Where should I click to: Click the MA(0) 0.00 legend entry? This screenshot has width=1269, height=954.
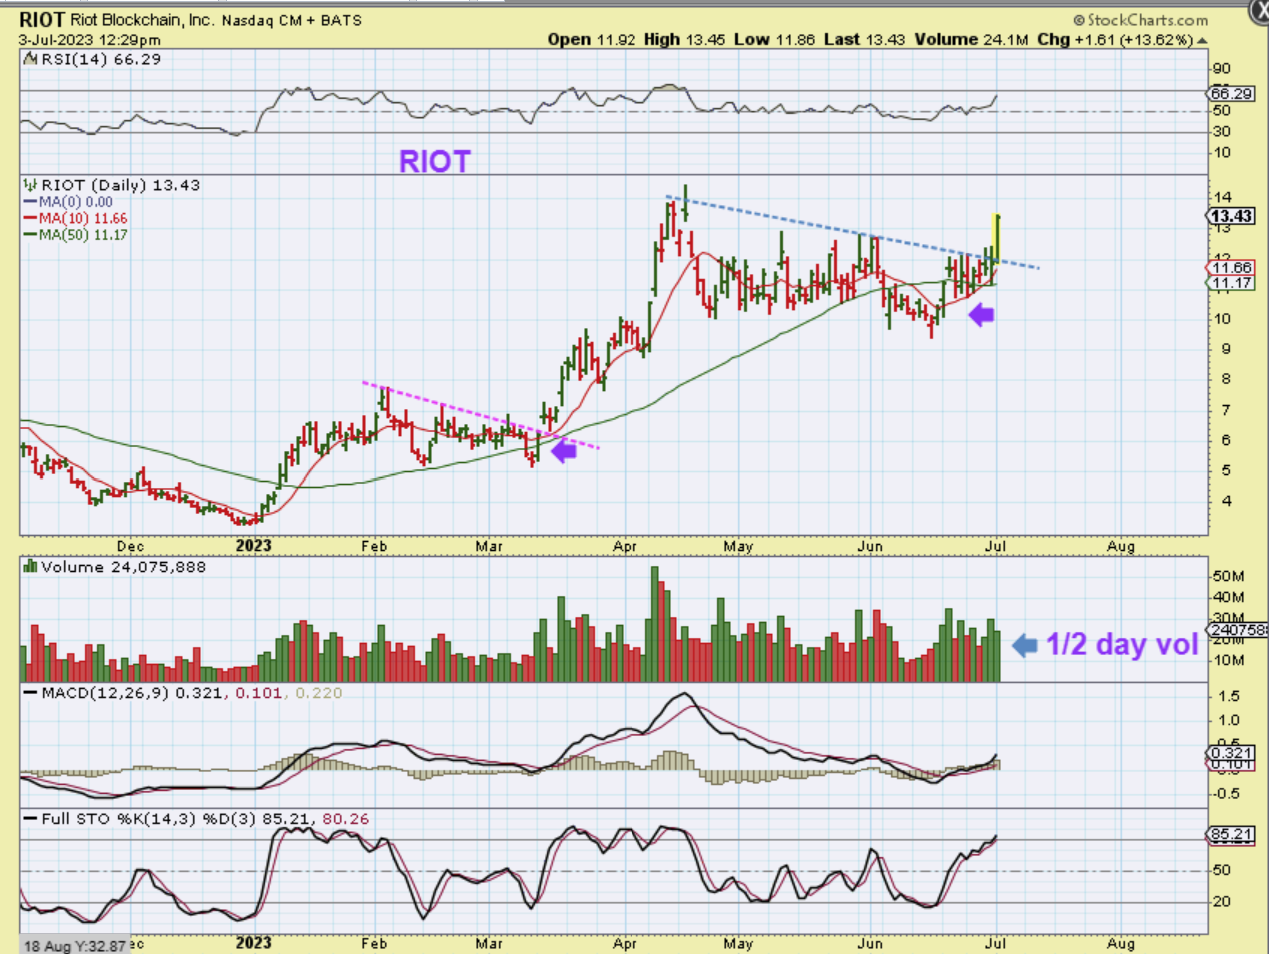[69, 202]
